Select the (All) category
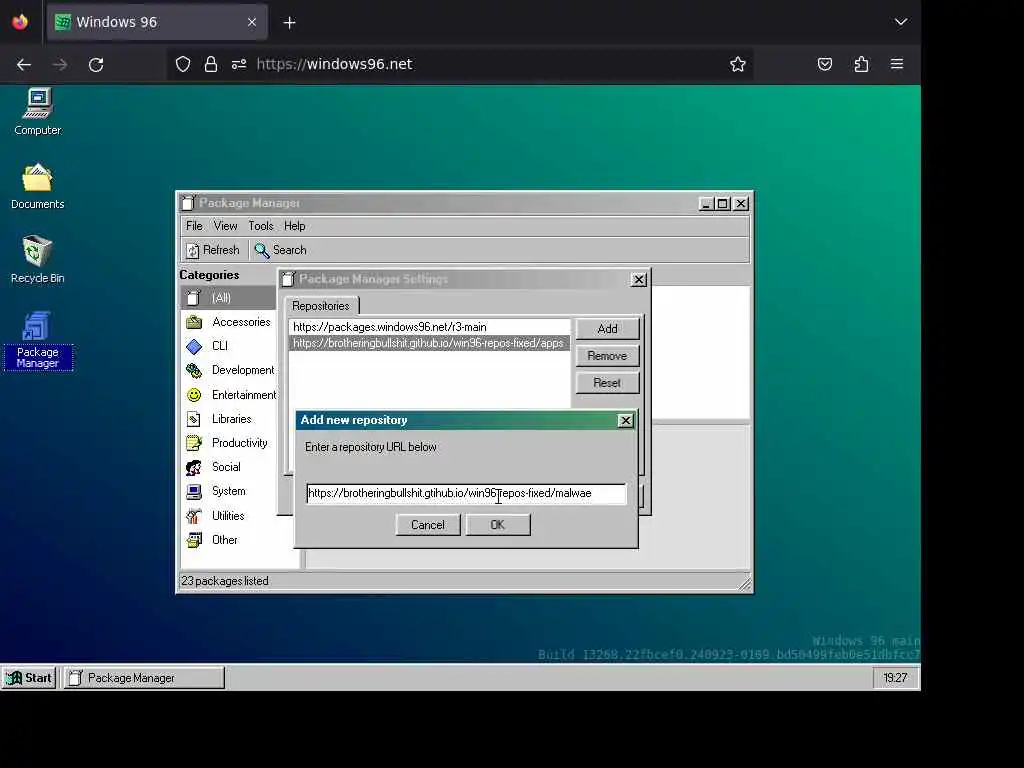Viewport: 1024px width, 768px height. (227, 298)
